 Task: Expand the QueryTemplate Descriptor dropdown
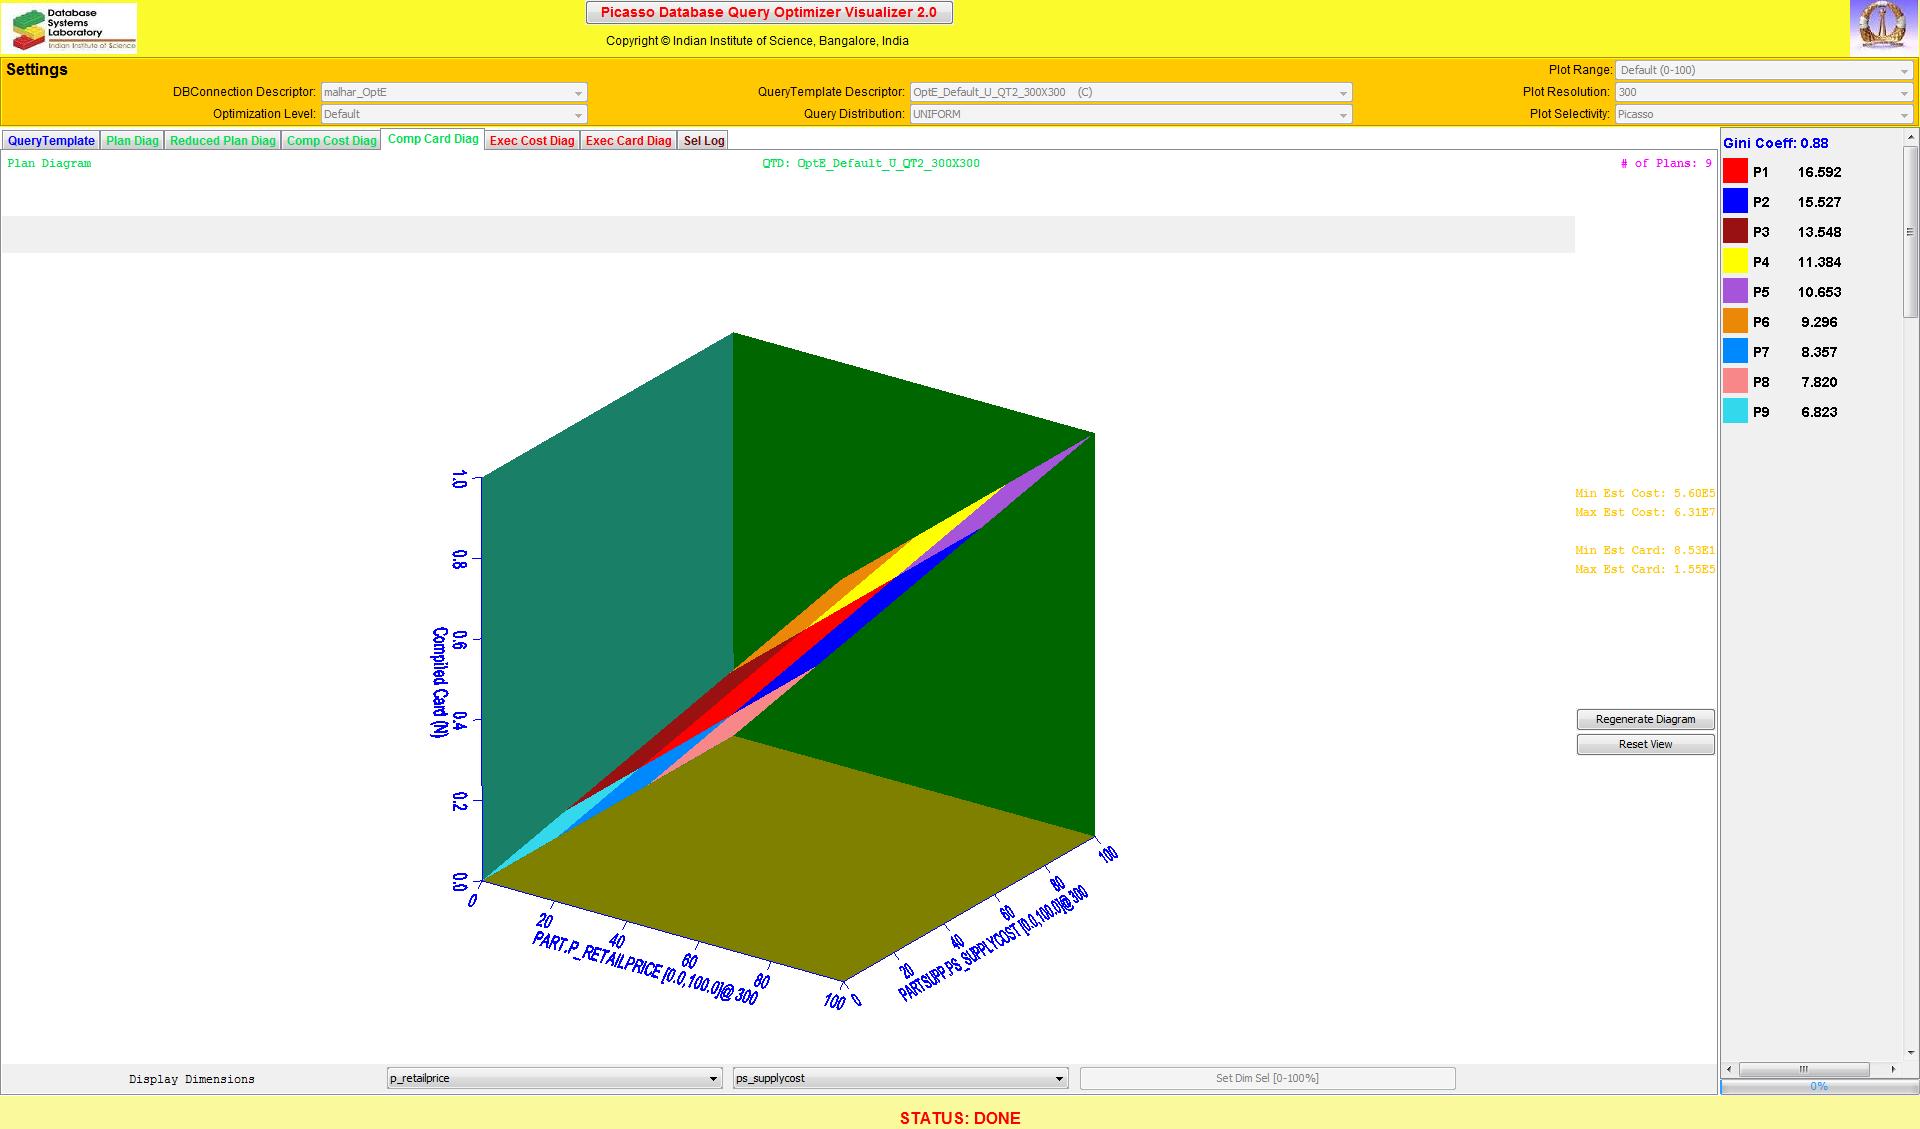(1130, 92)
